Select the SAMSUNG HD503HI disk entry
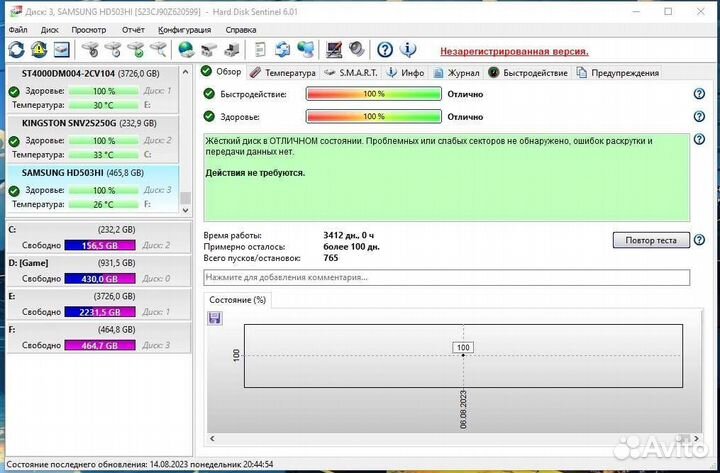Viewport: 720px width, 473px height. tap(93, 188)
